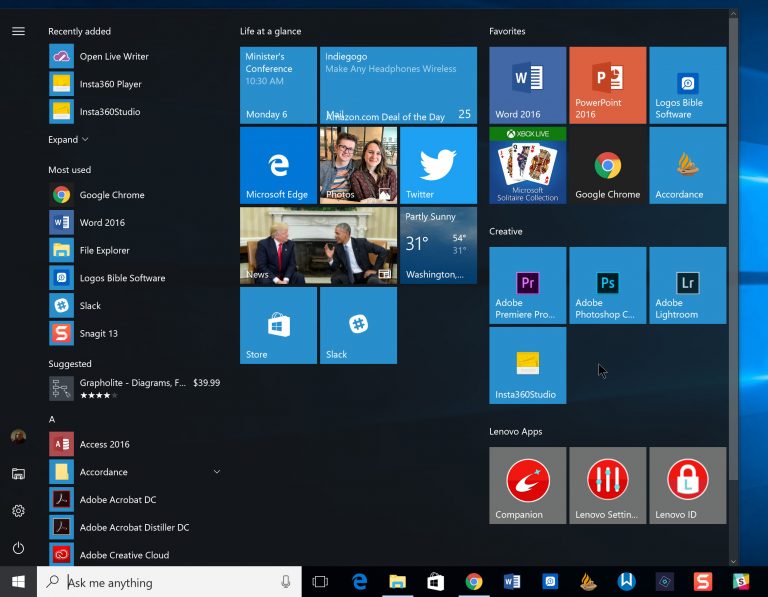Open the Adobe Lightroom tile
768x597 pixels.
coord(688,285)
